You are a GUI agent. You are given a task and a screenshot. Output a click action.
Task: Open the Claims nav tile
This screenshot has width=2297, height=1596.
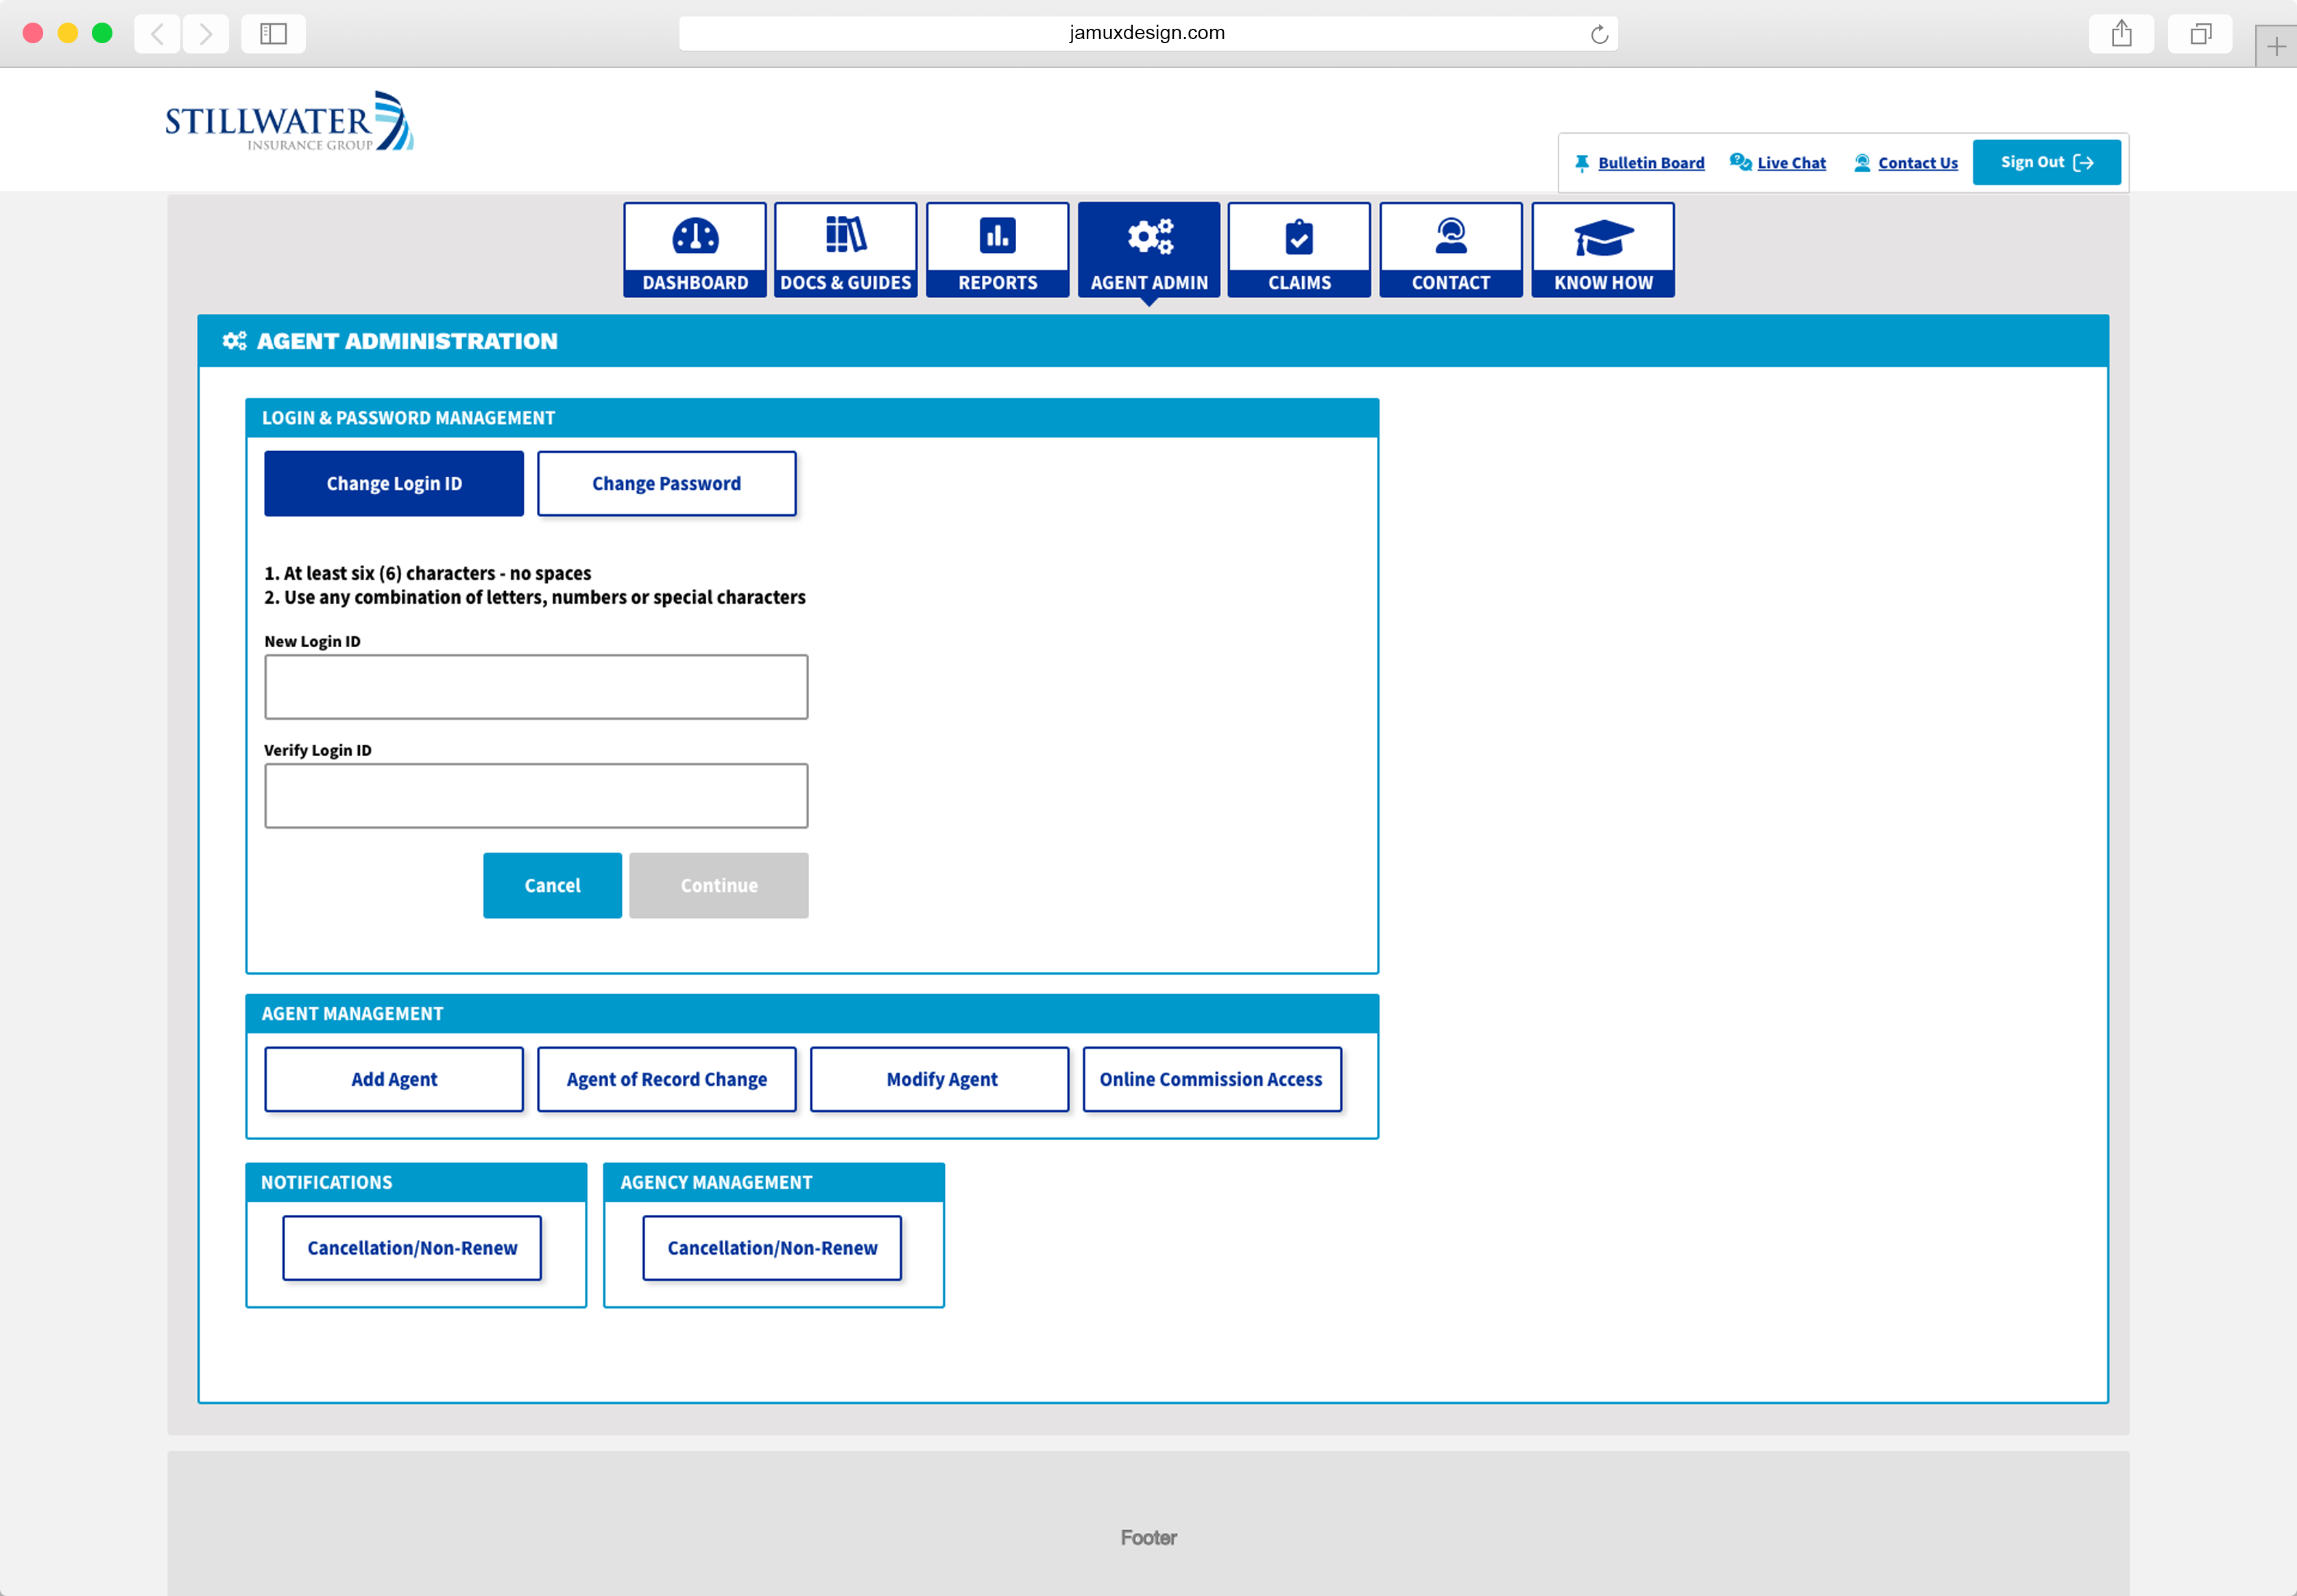pos(1299,250)
